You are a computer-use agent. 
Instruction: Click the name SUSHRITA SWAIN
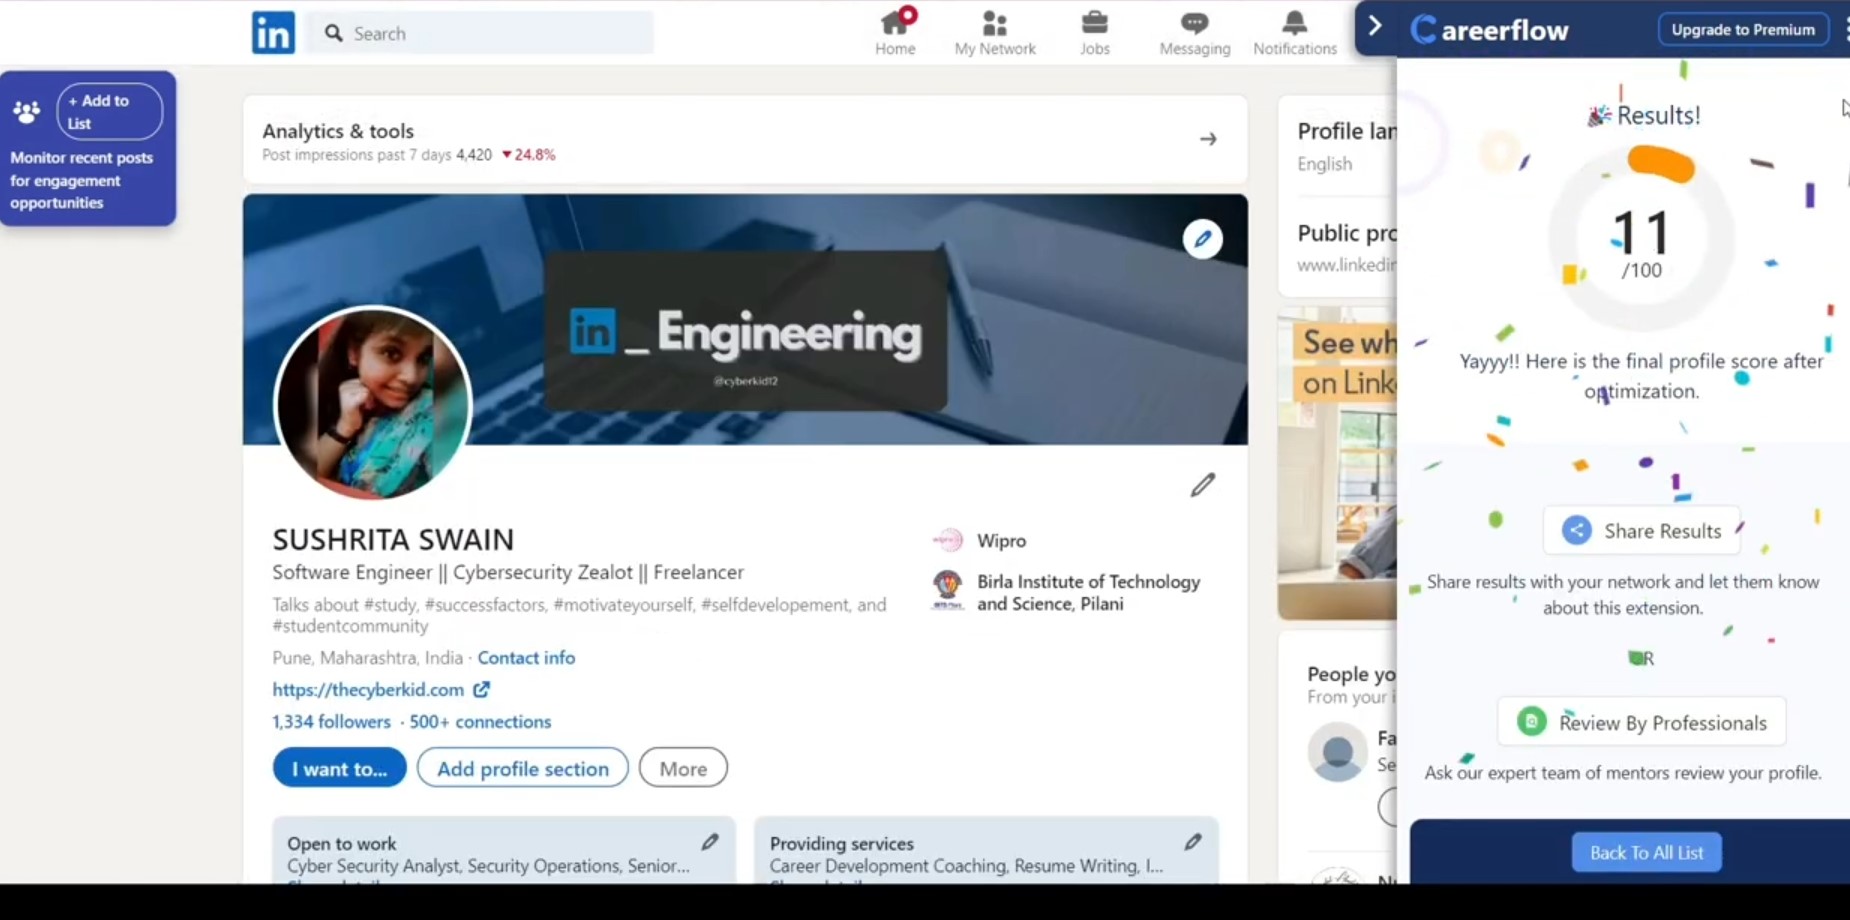393,539
